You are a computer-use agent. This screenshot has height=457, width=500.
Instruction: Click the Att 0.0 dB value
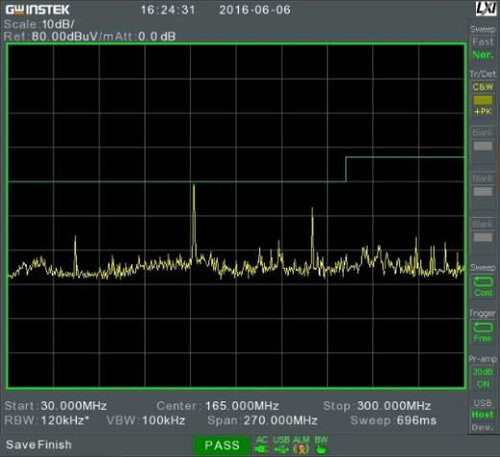pos(157,36)
